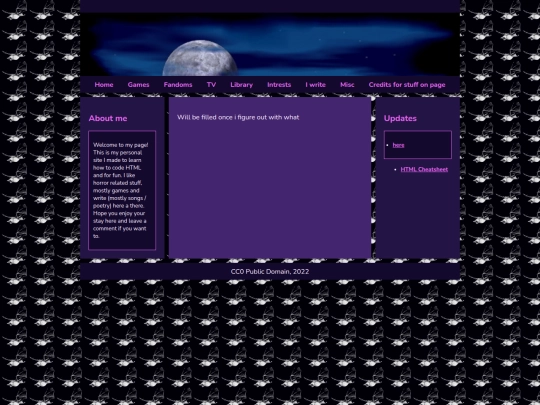Go to the Games page
Screen dimensions: 540x405
pyautogui.click(x=138, y=85)
